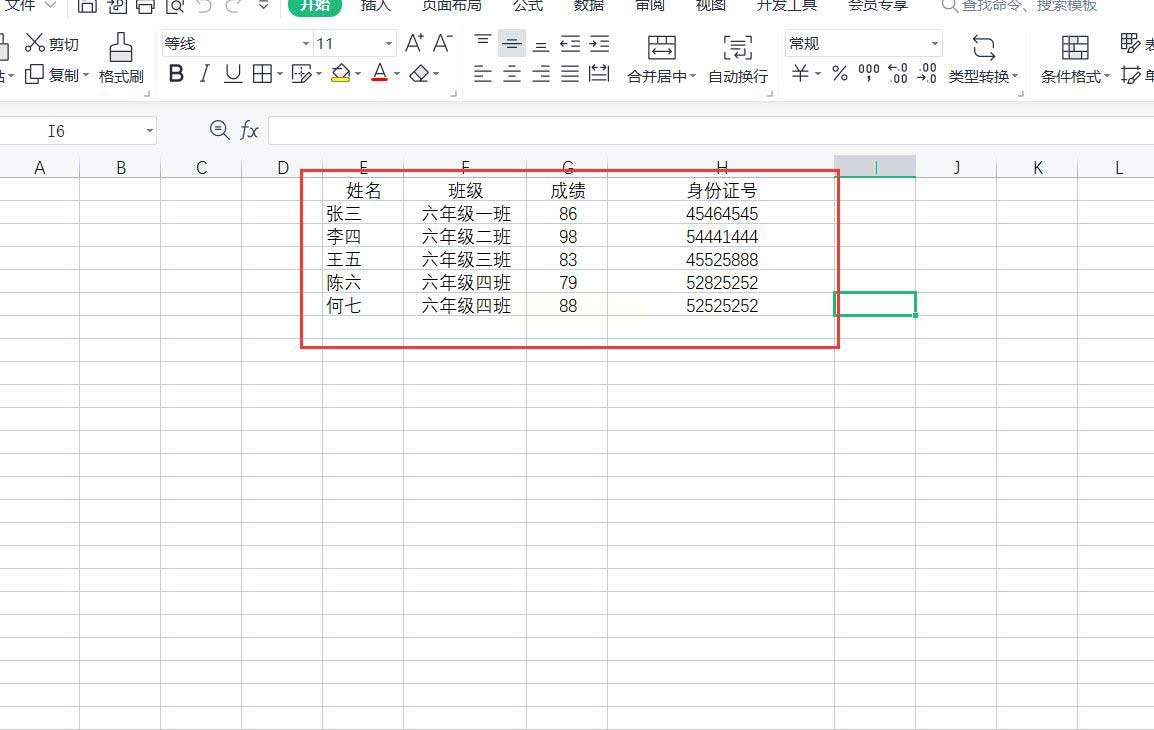Decrease decimal places

click(x=927, y=74)
